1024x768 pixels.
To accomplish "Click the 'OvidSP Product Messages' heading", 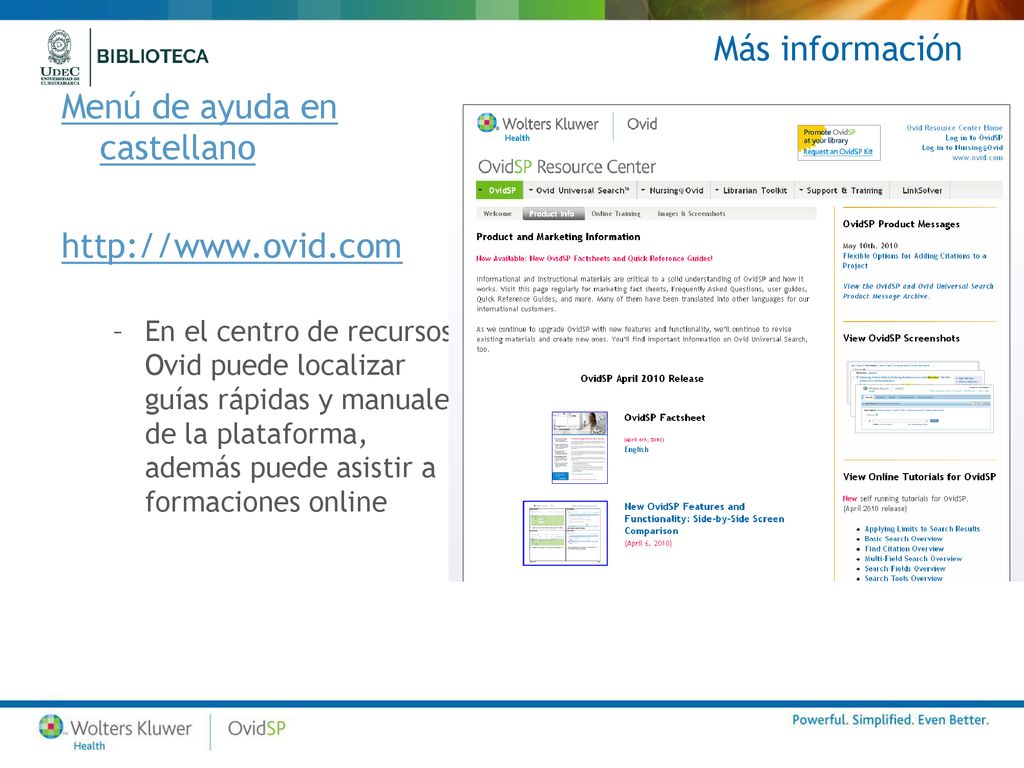I will [901, 224].
